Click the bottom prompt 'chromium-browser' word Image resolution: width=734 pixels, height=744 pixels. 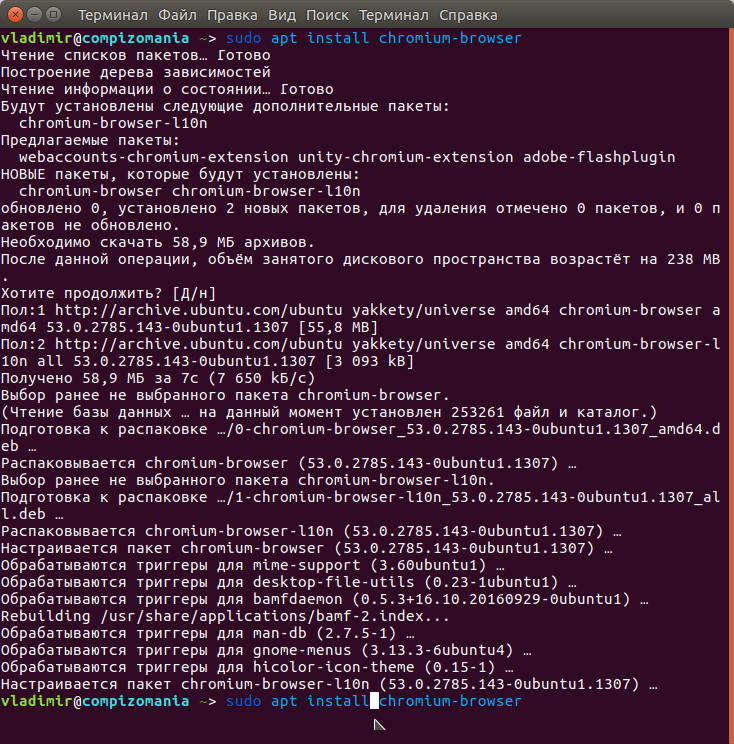[x=450, y=701]
